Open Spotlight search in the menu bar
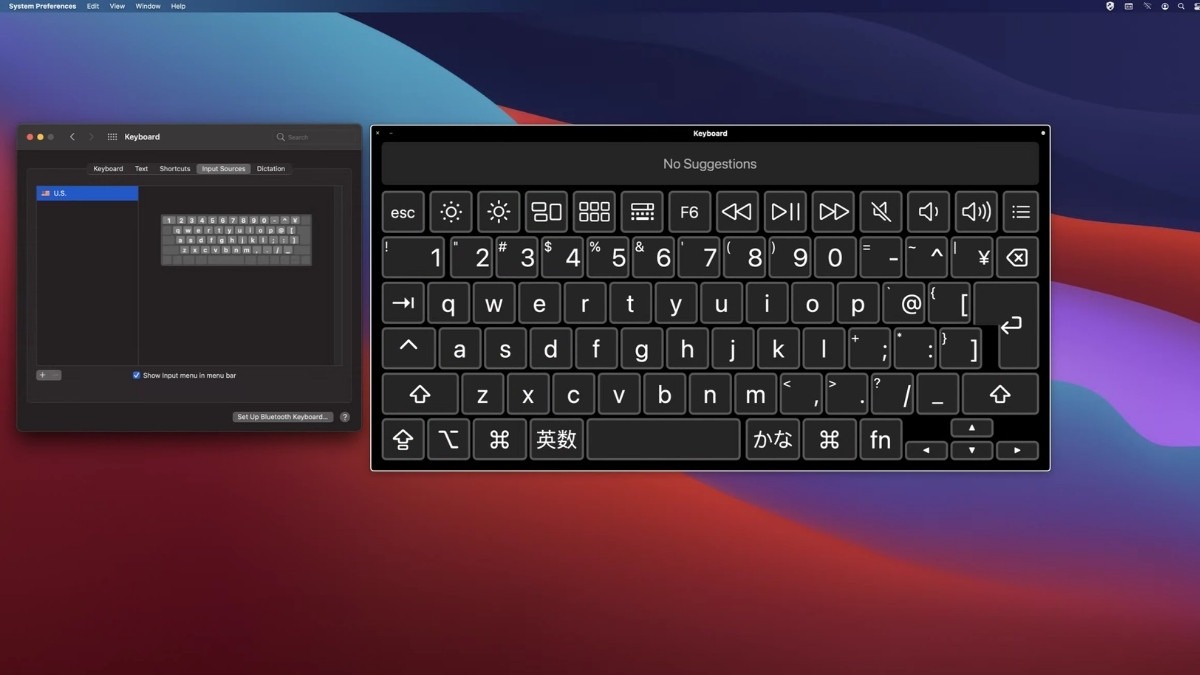 coord(1181,6)
